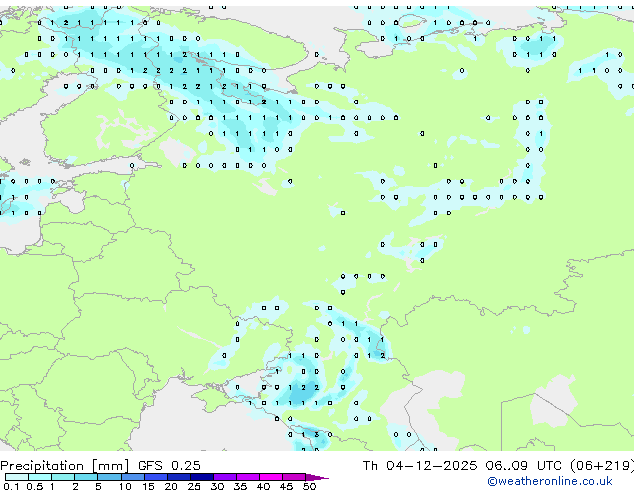Select the '10' legend scale label

[x=125, y=486]
